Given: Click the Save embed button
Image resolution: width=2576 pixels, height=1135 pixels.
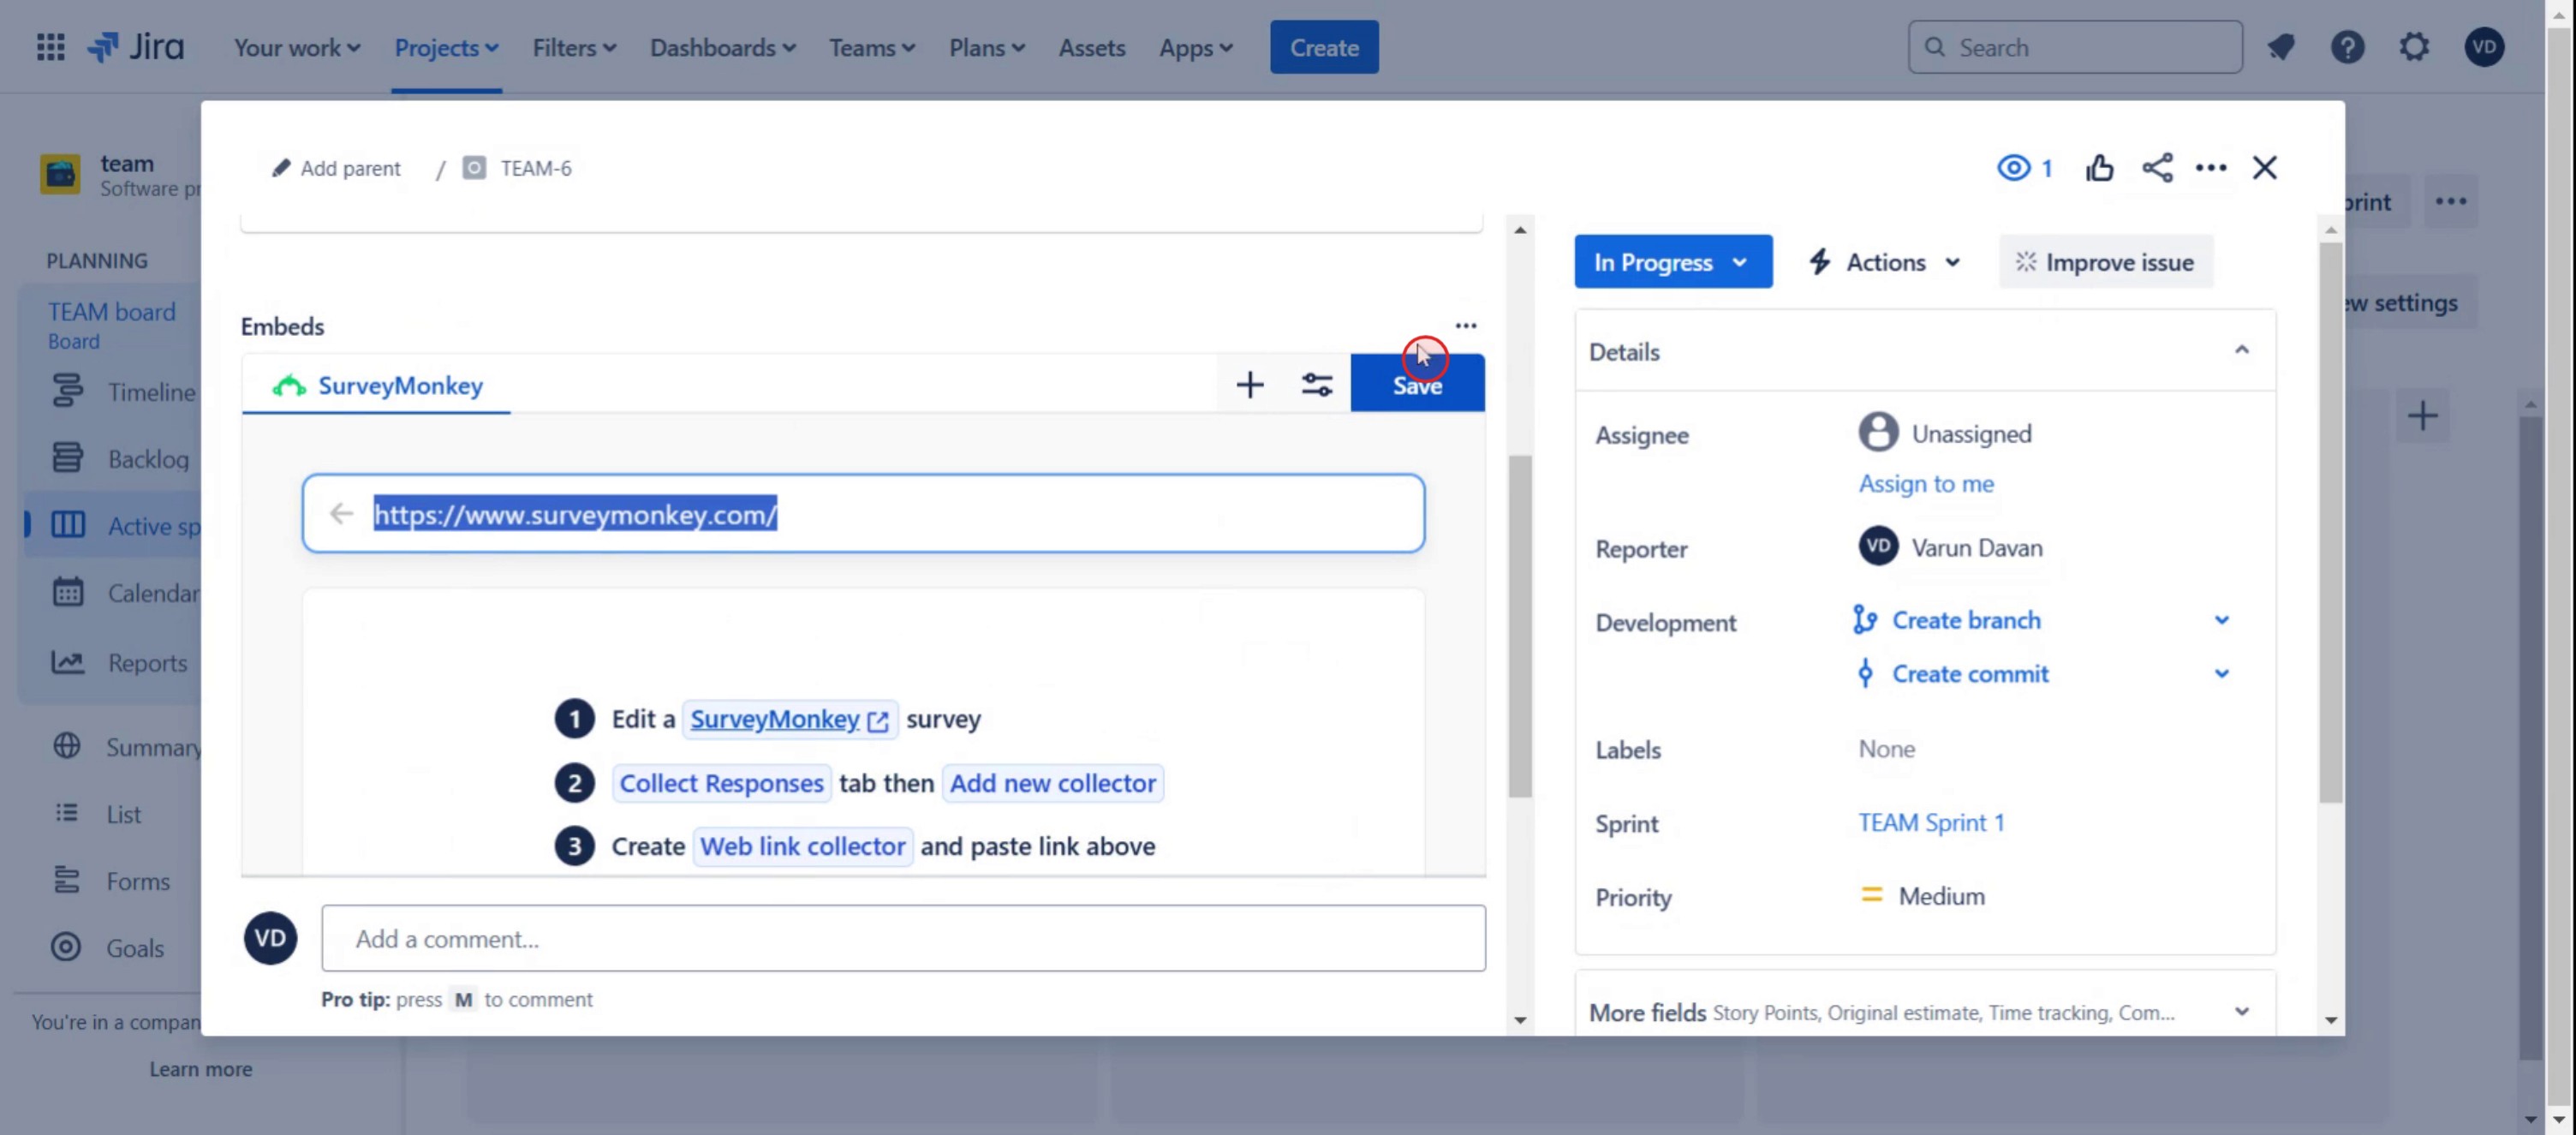Looking at the screenshot, I should click(x=1417, y=386).
